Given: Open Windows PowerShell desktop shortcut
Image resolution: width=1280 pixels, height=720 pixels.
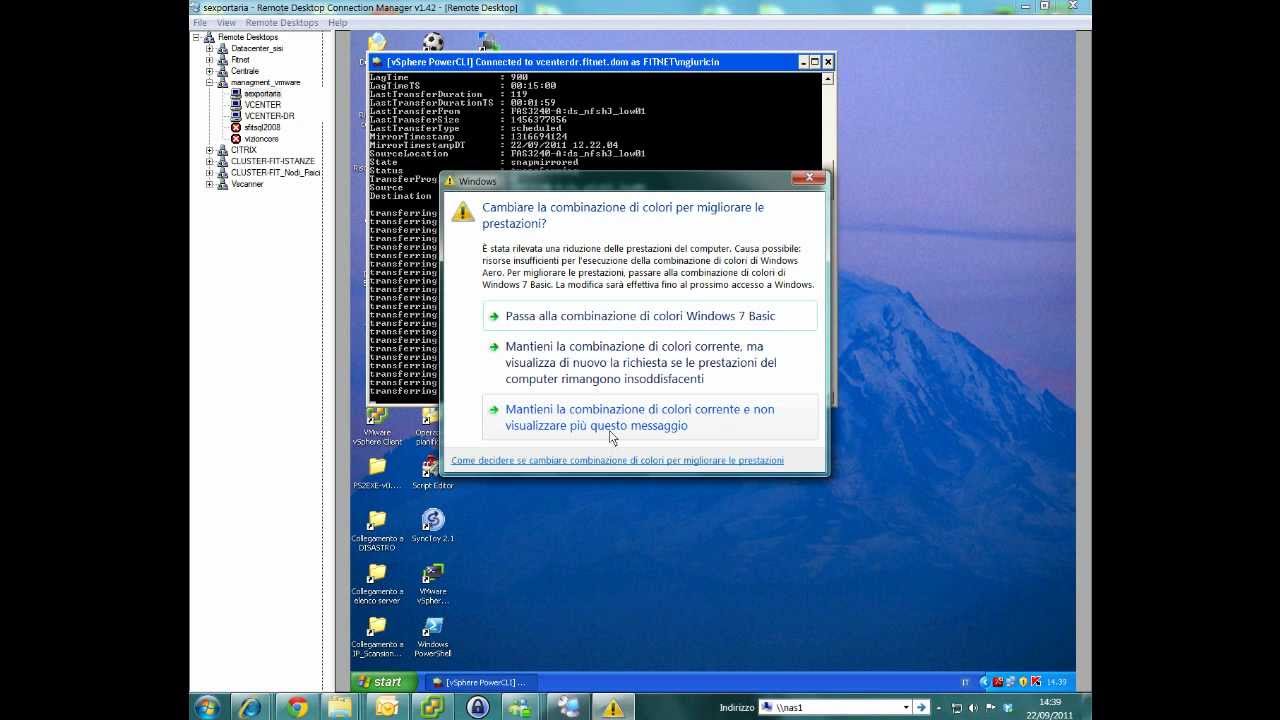Looking at the screenshot, I should [432, 637].
